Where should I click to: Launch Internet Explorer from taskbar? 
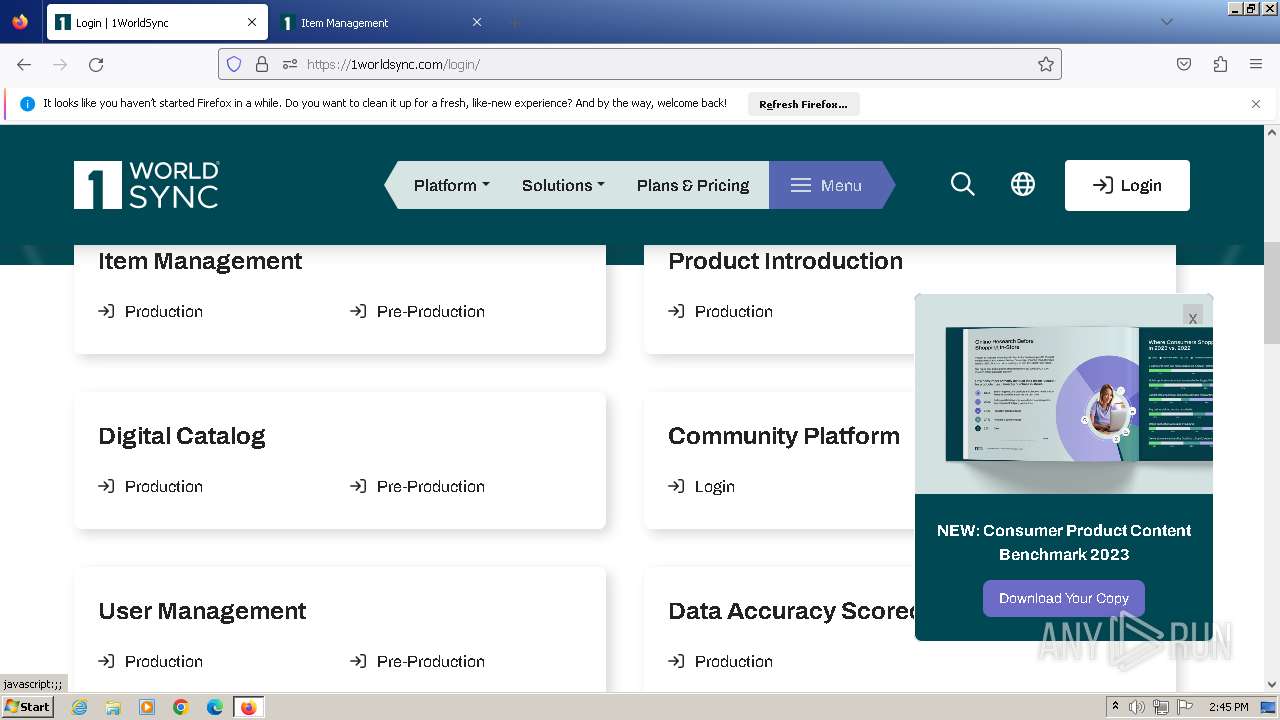point(79,707)
